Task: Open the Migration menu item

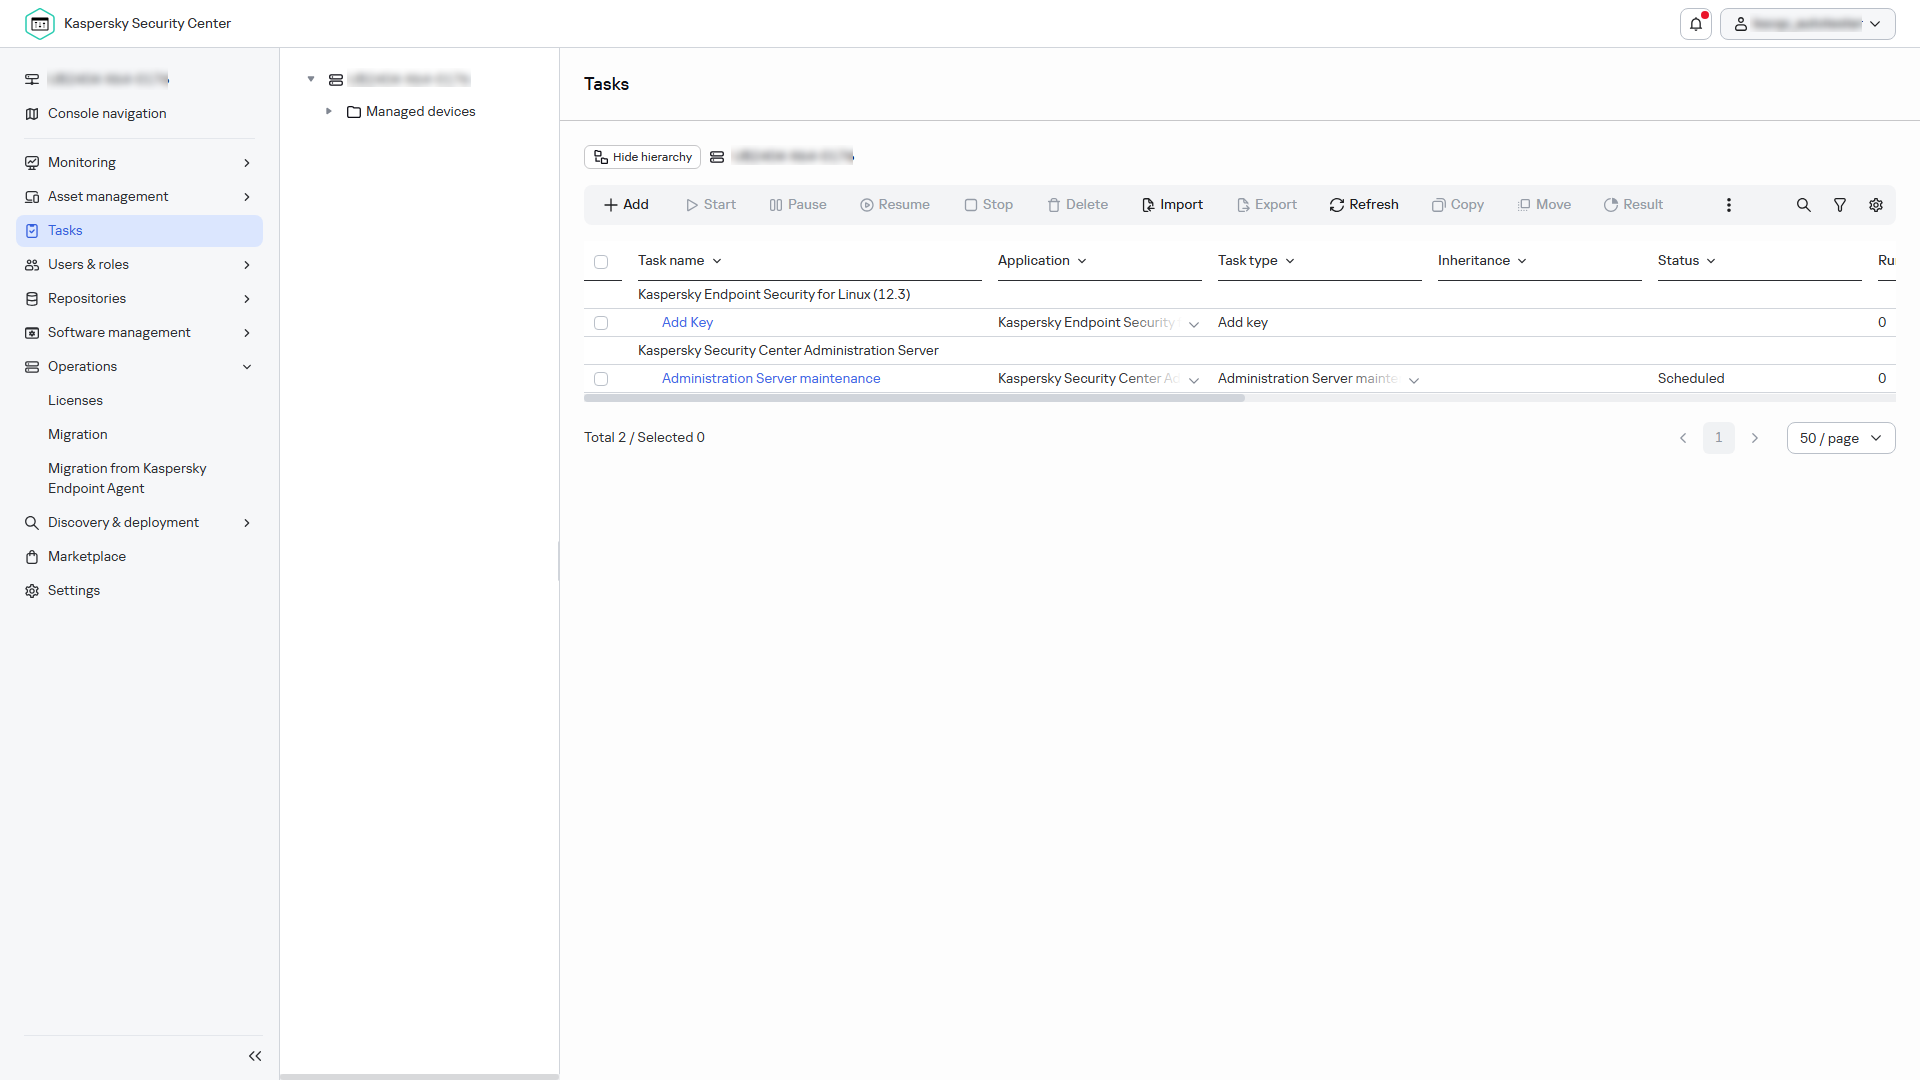Action: 77,435
